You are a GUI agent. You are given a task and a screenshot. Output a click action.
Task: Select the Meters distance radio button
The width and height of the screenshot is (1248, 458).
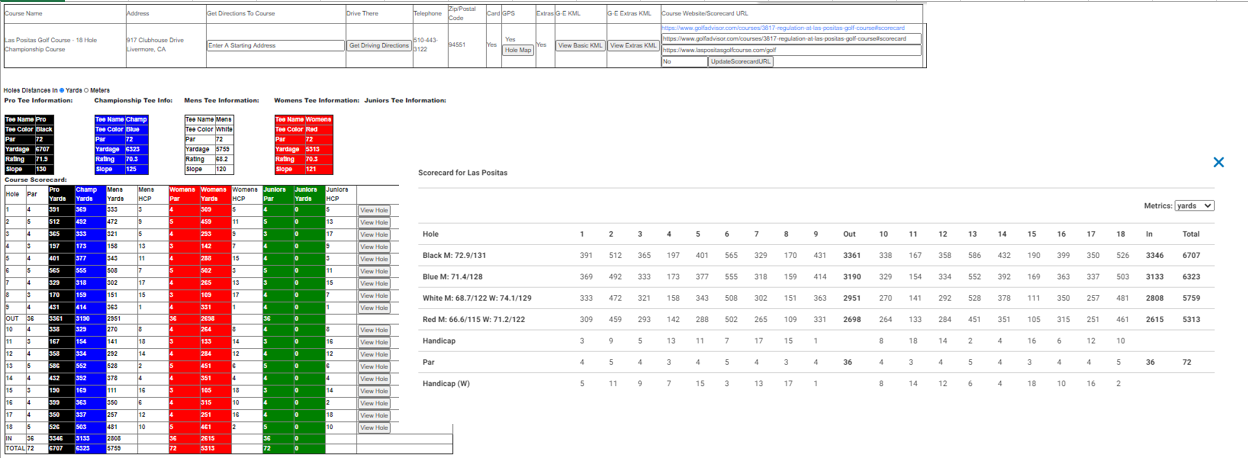point(87,90)
